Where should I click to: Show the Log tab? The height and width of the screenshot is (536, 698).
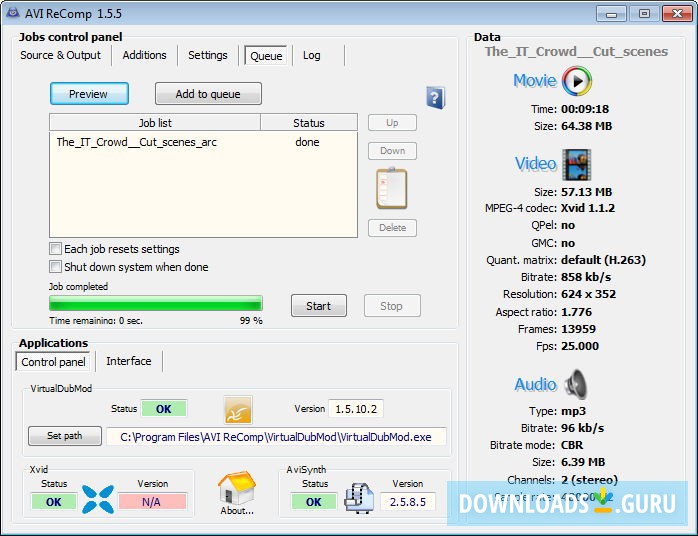click(x=312, y=55)
